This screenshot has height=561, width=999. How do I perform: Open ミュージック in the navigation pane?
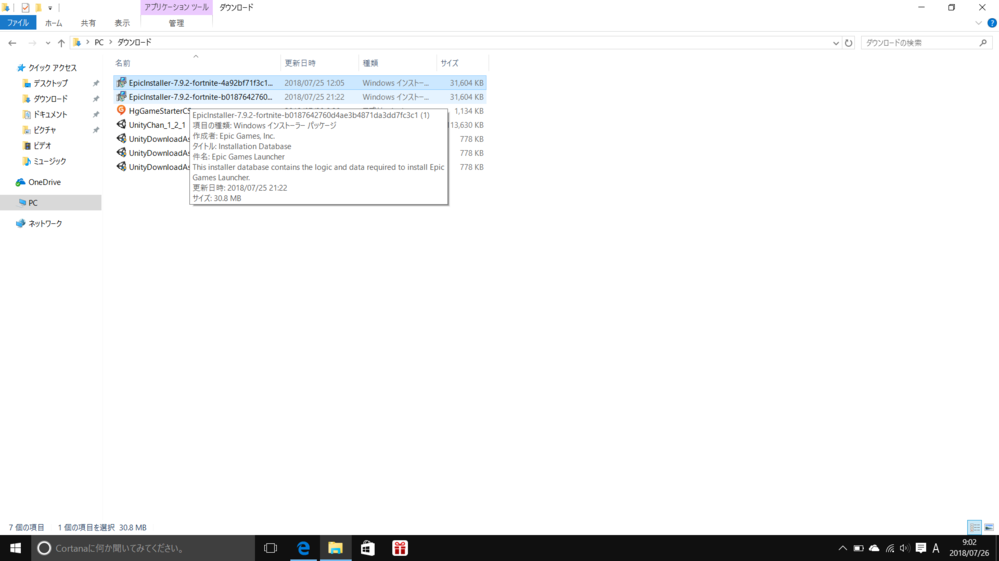(x=49, y=161)
